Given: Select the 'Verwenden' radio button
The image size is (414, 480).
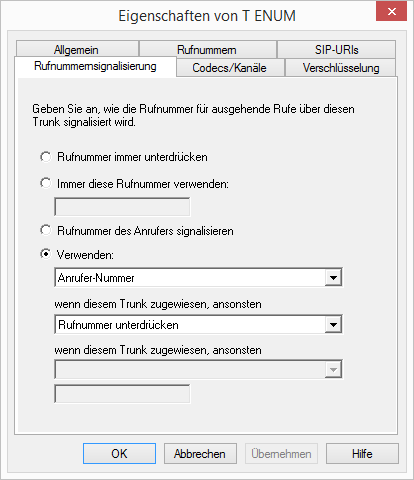Looking at the screenshot, I should pos(46,254).
